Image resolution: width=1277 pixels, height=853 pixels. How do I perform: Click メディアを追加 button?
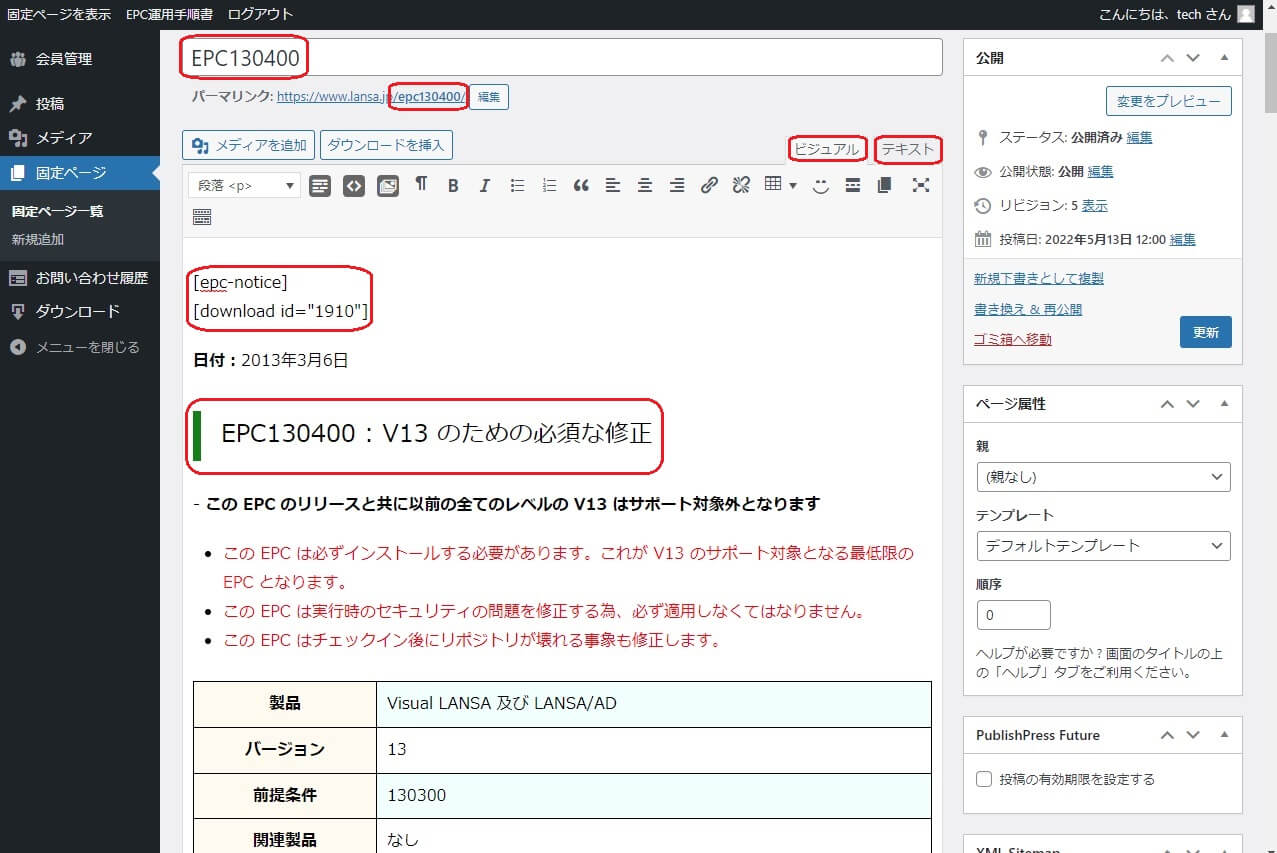click(249, 145)
